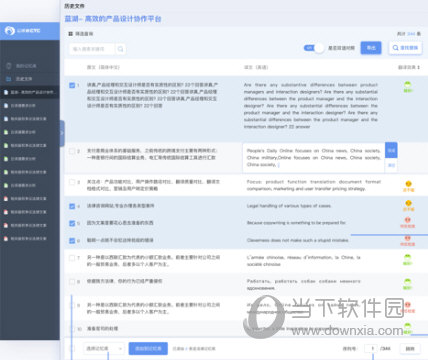
Task: Click the last red file icon in the sidebar
Action: tap(6, 239)
